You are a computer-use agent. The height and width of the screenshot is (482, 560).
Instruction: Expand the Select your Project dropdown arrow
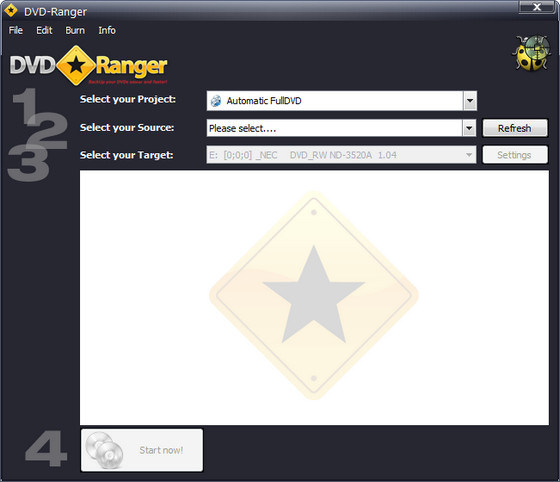470,101
